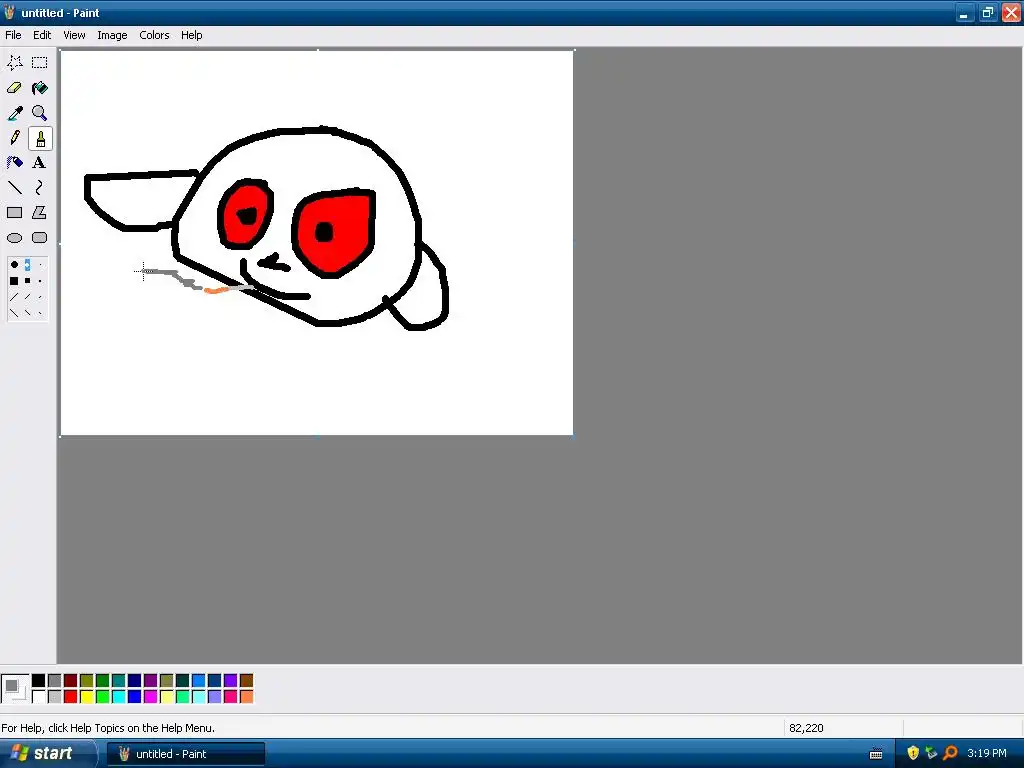Select the Text tool
Viewport: 1024px width, 768px height.
click(40, 163)
